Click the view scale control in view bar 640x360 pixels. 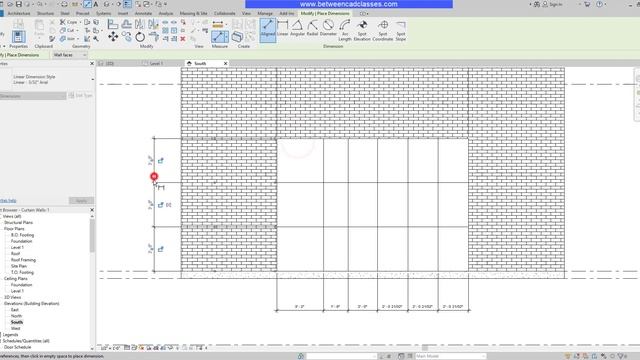pyautogui.click(x=111, y=348)
